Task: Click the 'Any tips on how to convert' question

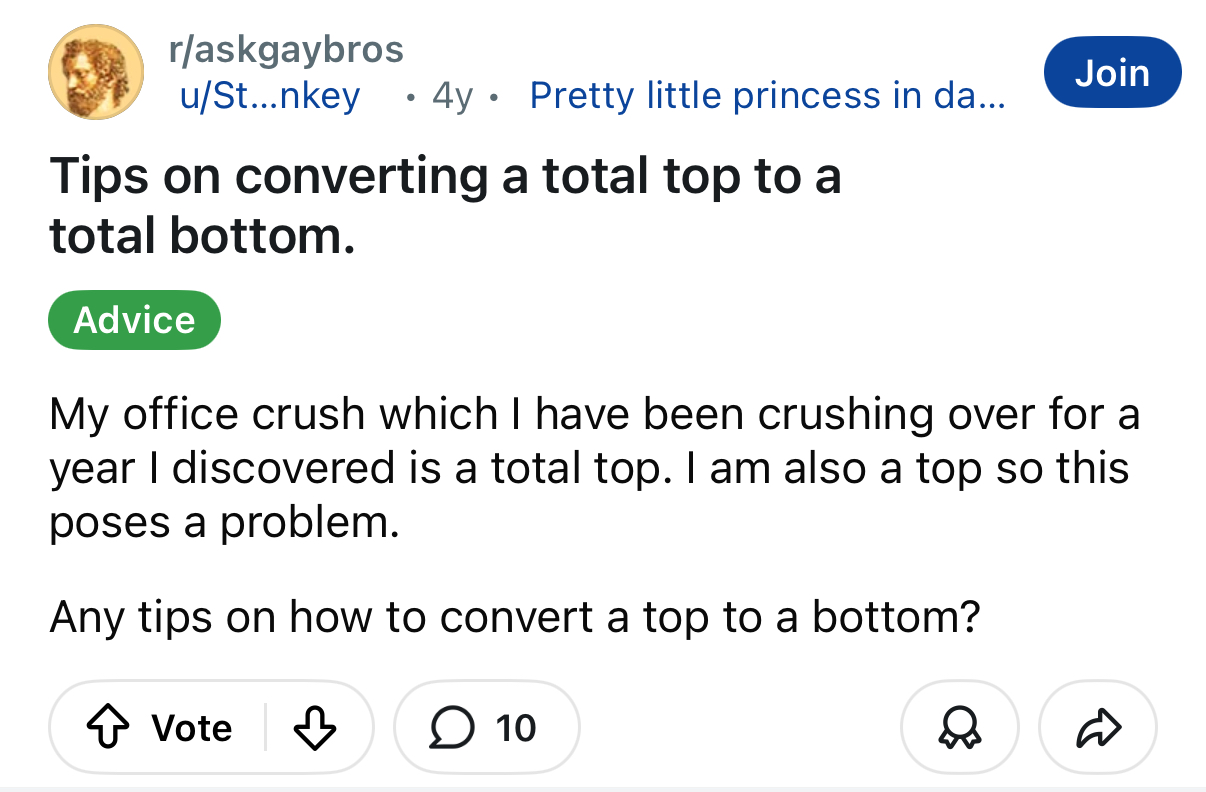Action: pos(514,617)
